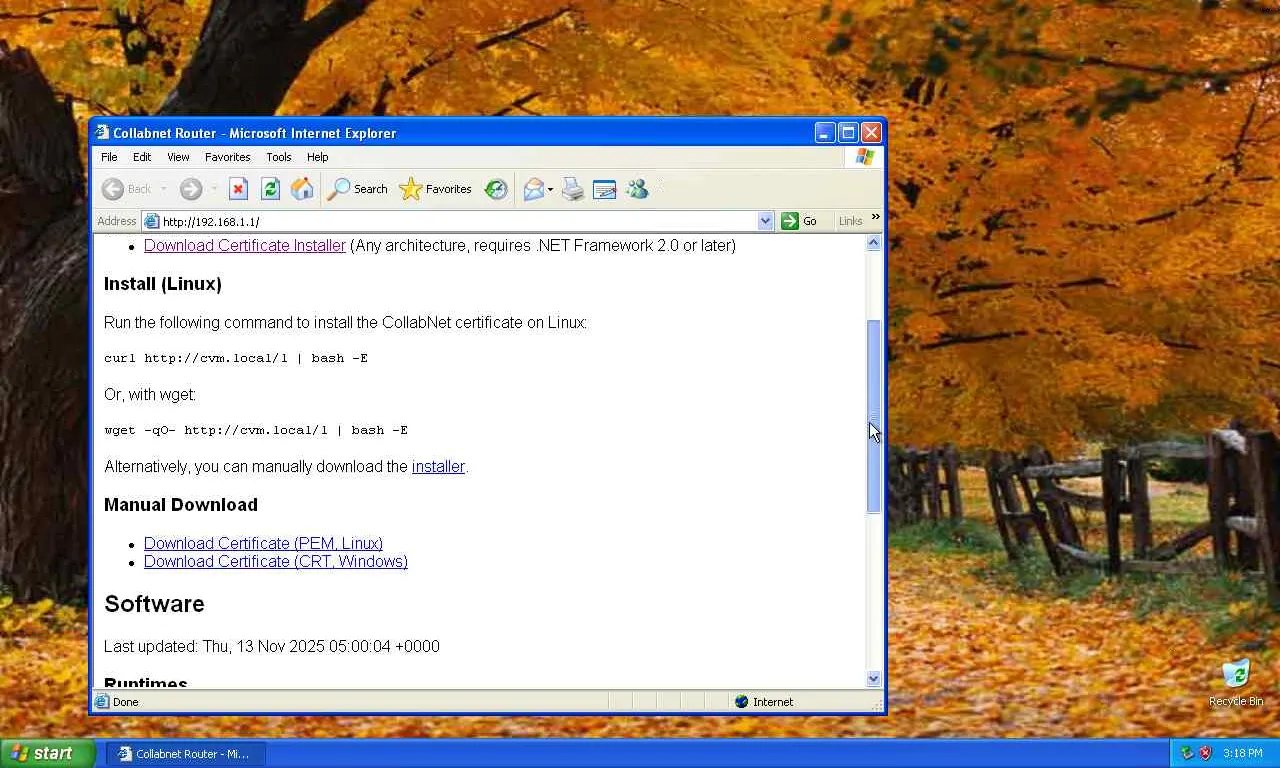Viewport: 1280px width, 768px height.
Task: Click the Start button
Action: point(48,753)
